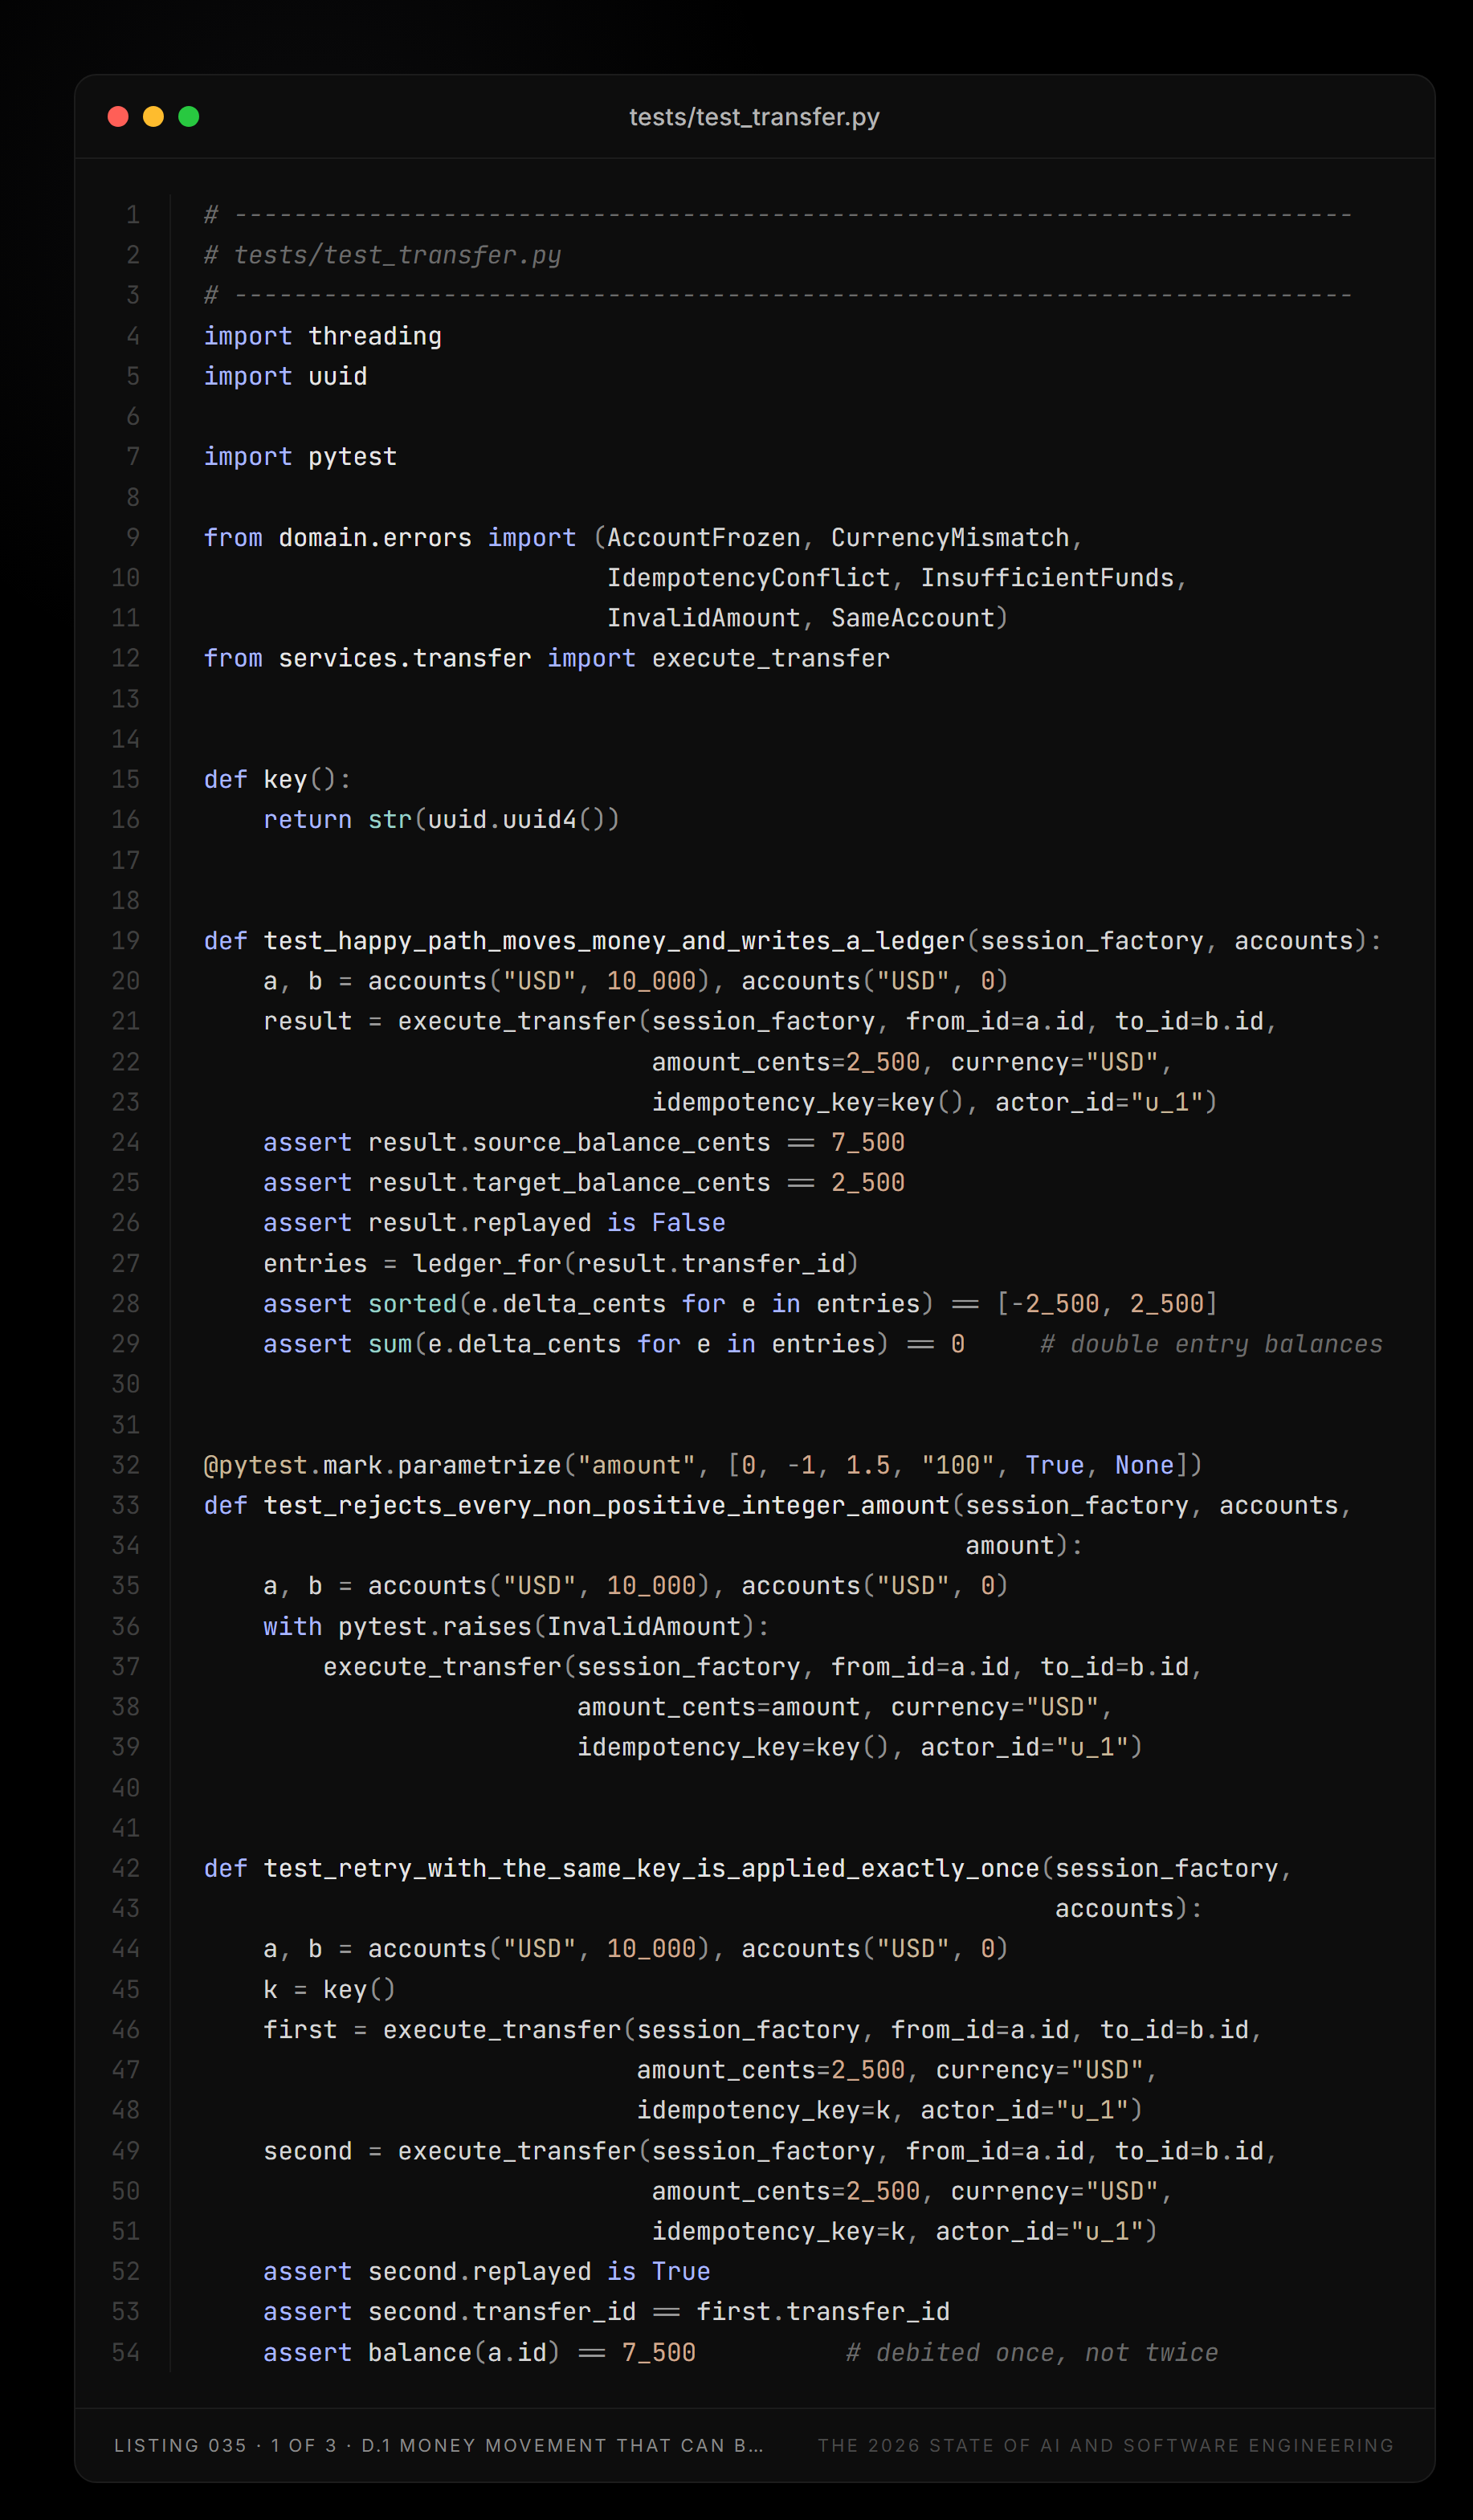Select 'import uuid' on line 5
Screen dimensions: 1473x2520
coord(285,376)
